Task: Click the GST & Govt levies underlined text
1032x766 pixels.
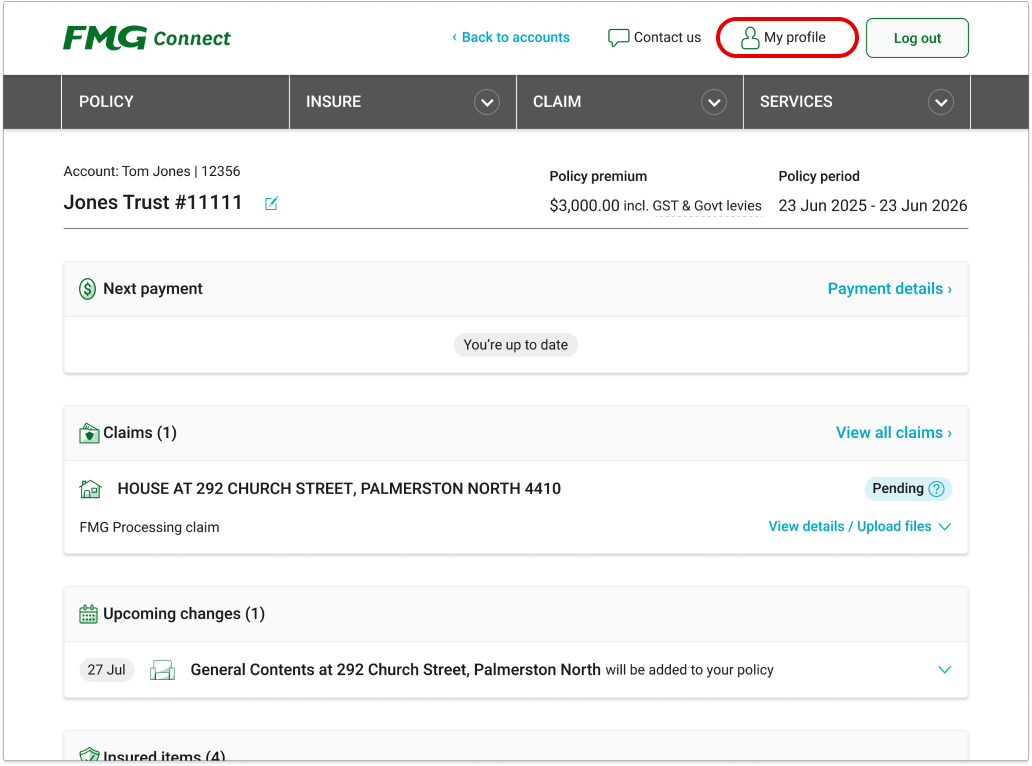Action: [x=707, y=206]
